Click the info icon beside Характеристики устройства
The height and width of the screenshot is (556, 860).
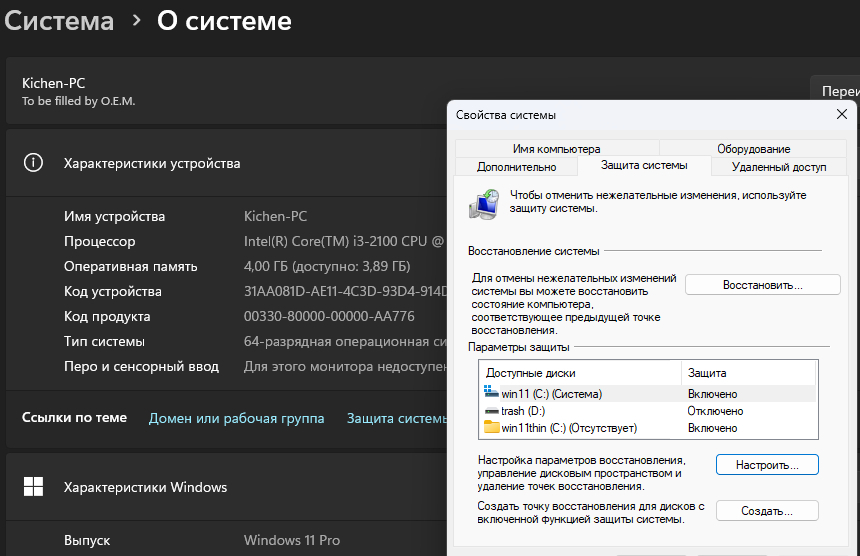[33, 163]
